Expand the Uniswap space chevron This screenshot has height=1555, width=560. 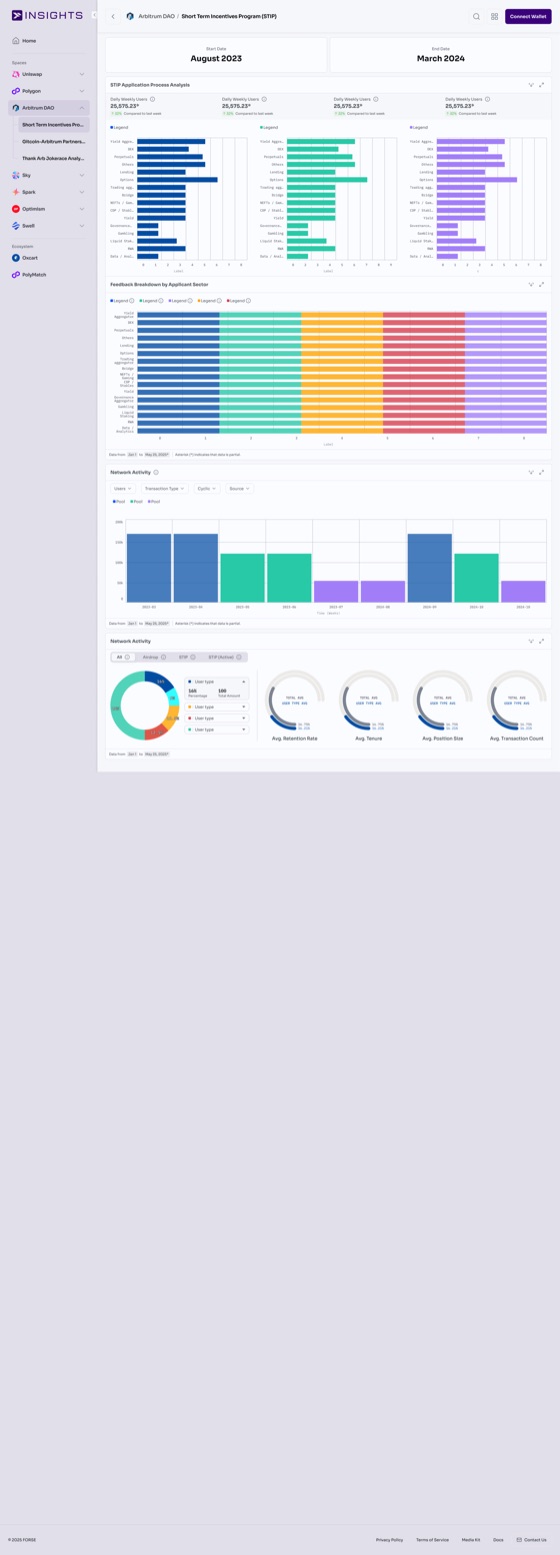82,74
